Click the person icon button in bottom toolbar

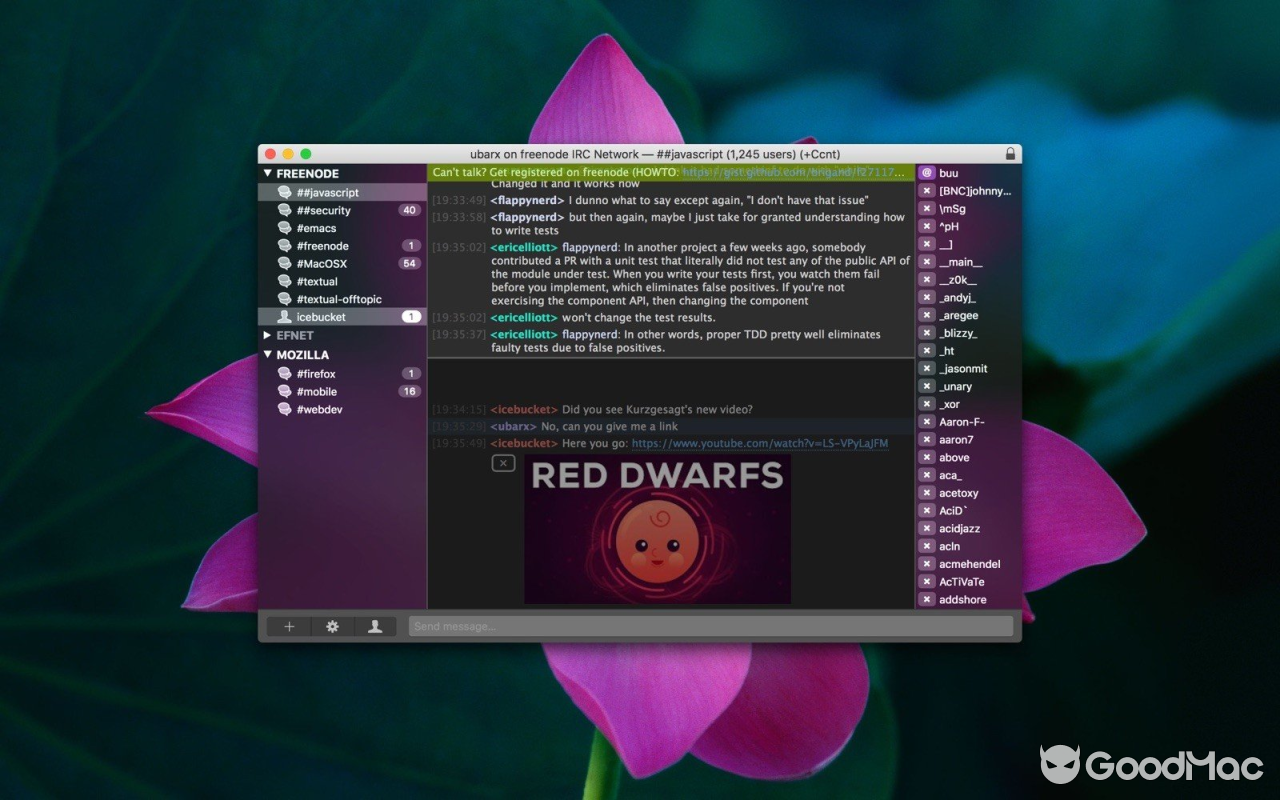[x=375, y=626]
